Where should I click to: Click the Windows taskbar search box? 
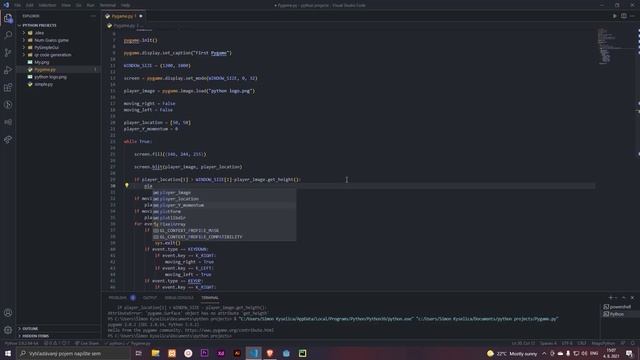tap(73, 353)
